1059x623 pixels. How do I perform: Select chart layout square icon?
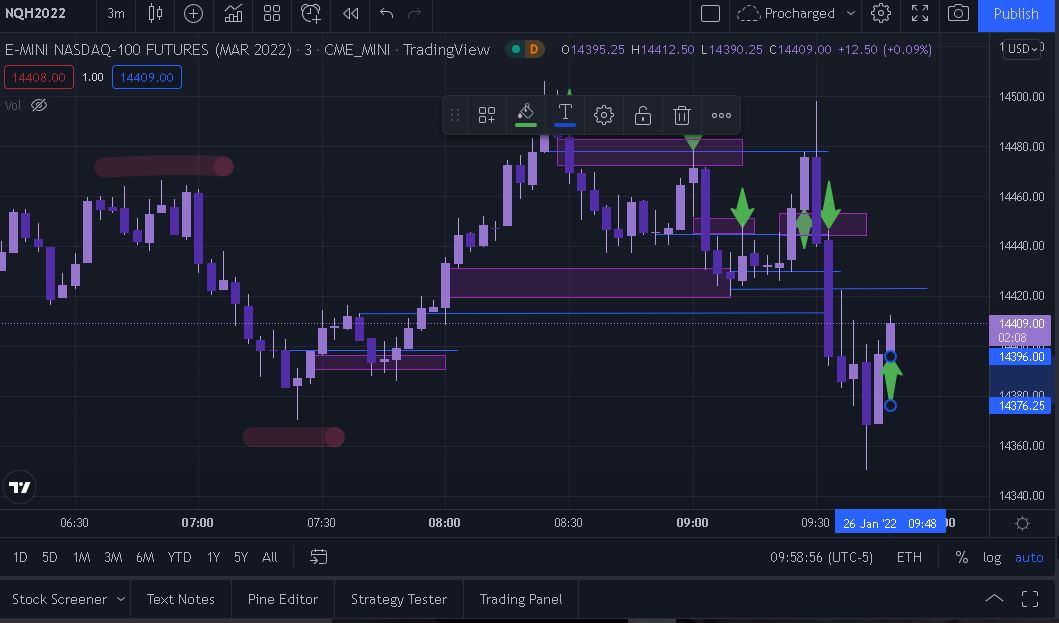coord(711,14)
